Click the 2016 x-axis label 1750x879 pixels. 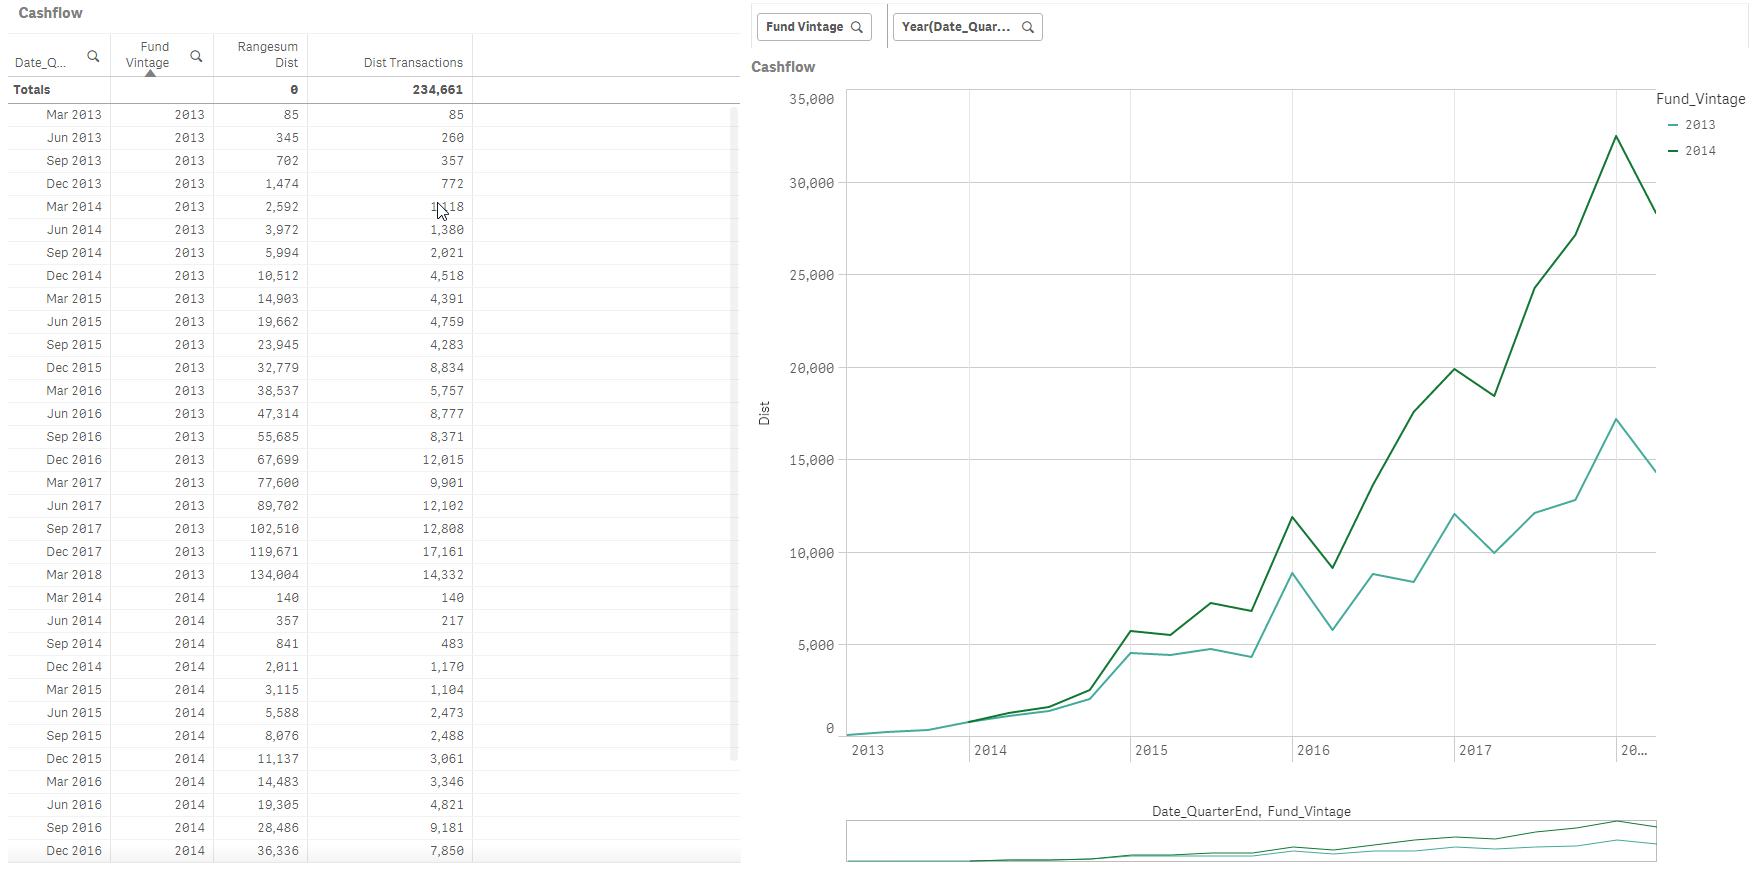(1313, 750)
